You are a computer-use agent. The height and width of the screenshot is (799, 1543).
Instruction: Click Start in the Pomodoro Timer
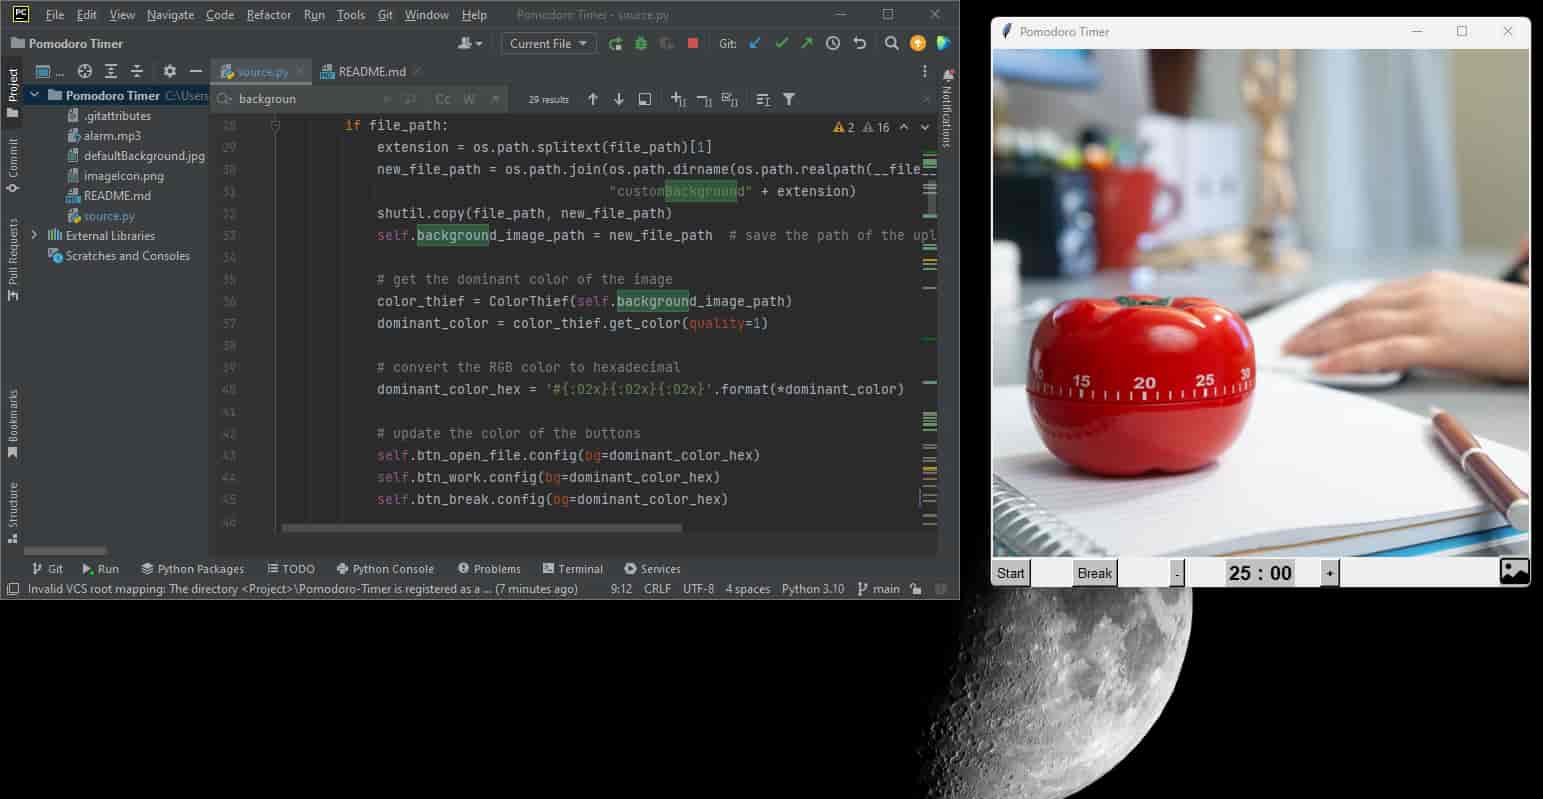[x=1011, y=573]
